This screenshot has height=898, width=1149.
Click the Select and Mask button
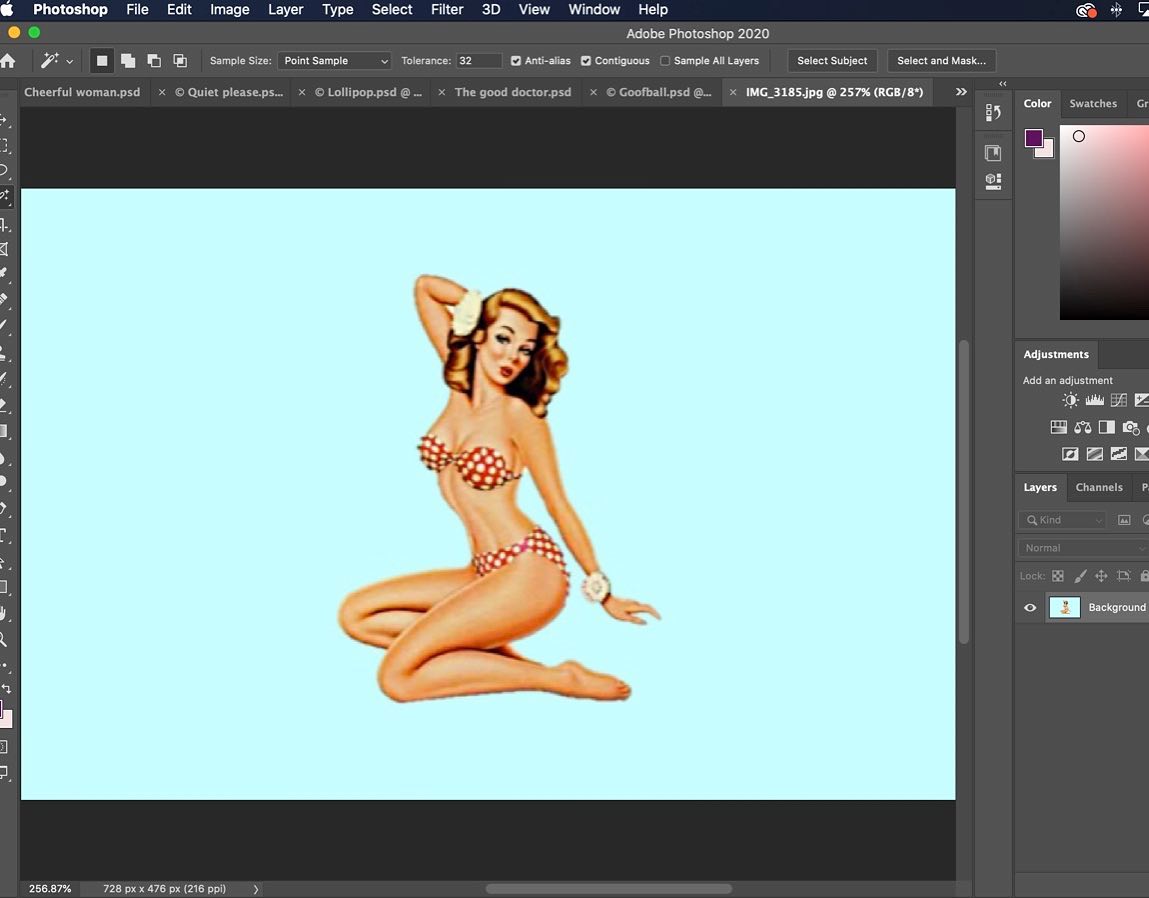941,61
